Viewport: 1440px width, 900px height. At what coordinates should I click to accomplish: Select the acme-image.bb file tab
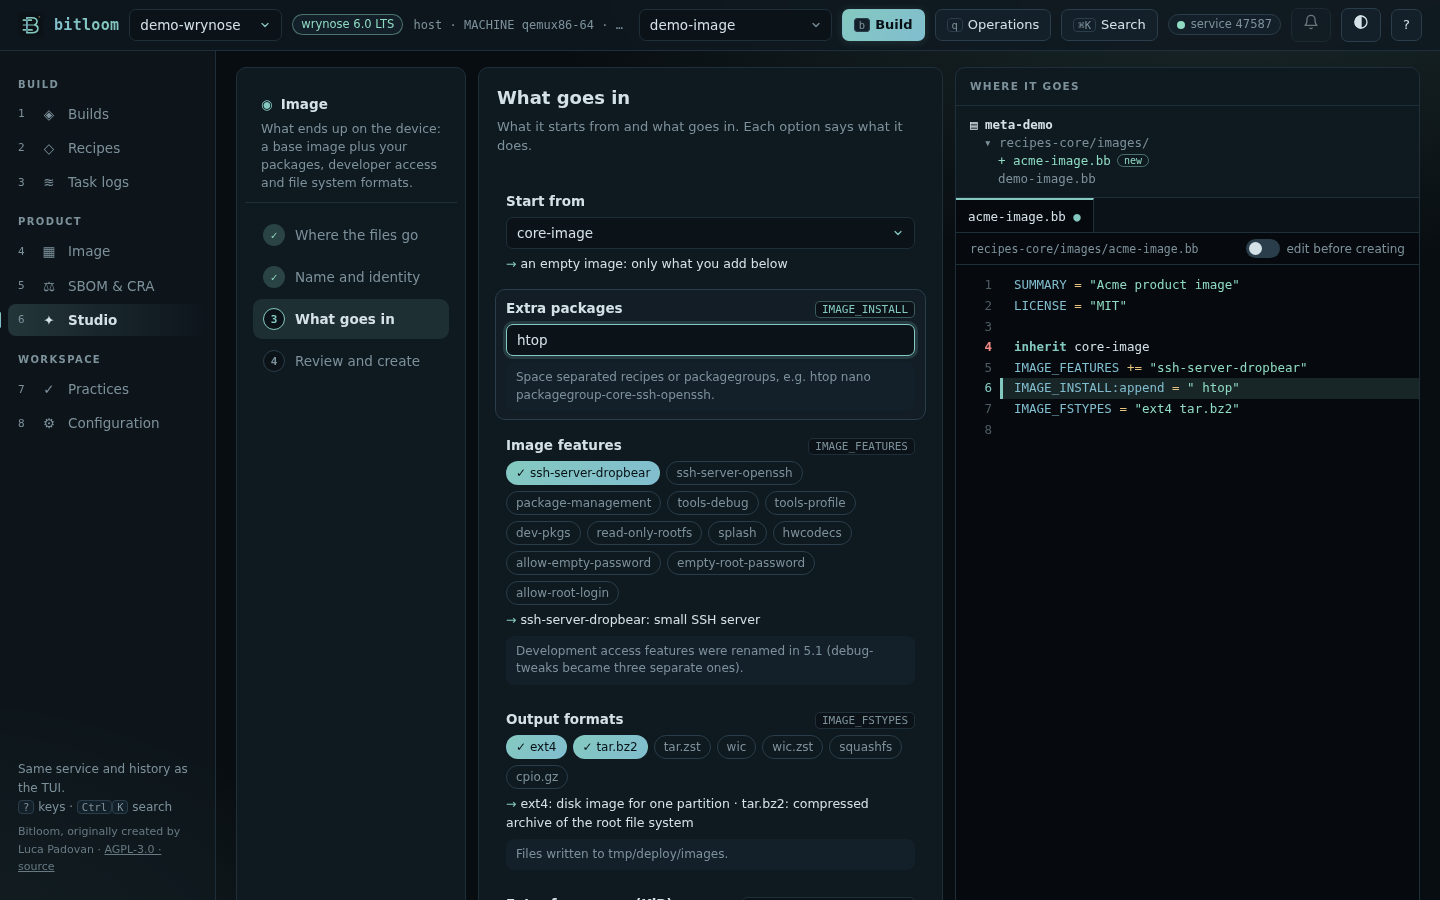tap(1024, 217)
